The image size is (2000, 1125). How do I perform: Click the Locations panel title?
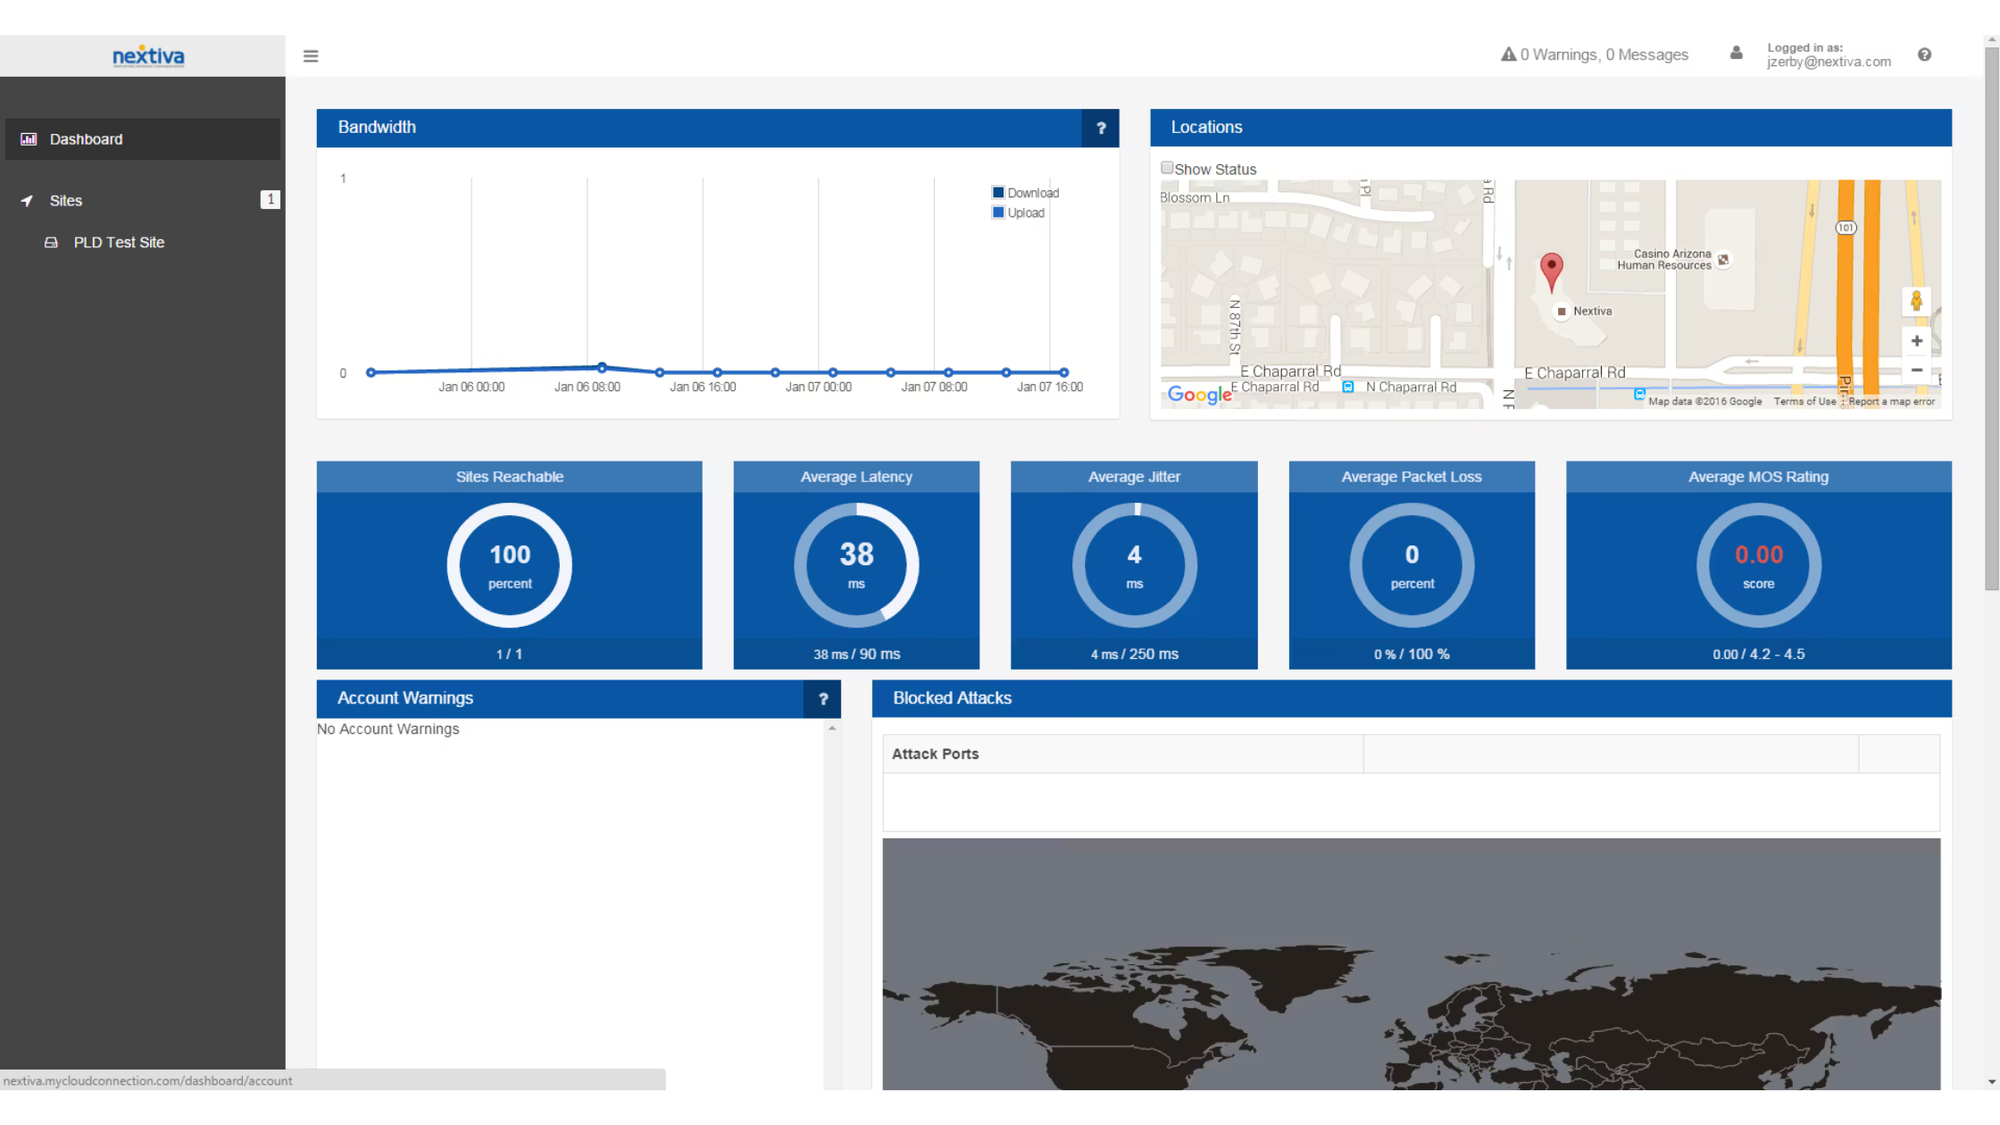click(x=1206, y=128)
